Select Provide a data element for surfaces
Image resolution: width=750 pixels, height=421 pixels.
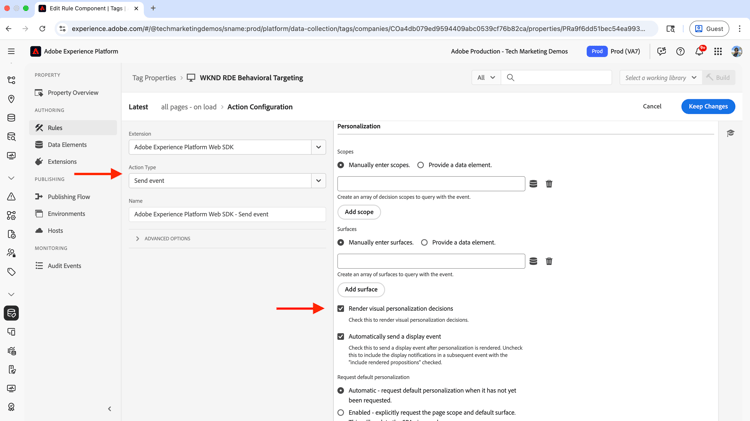(x=424, y=243)
